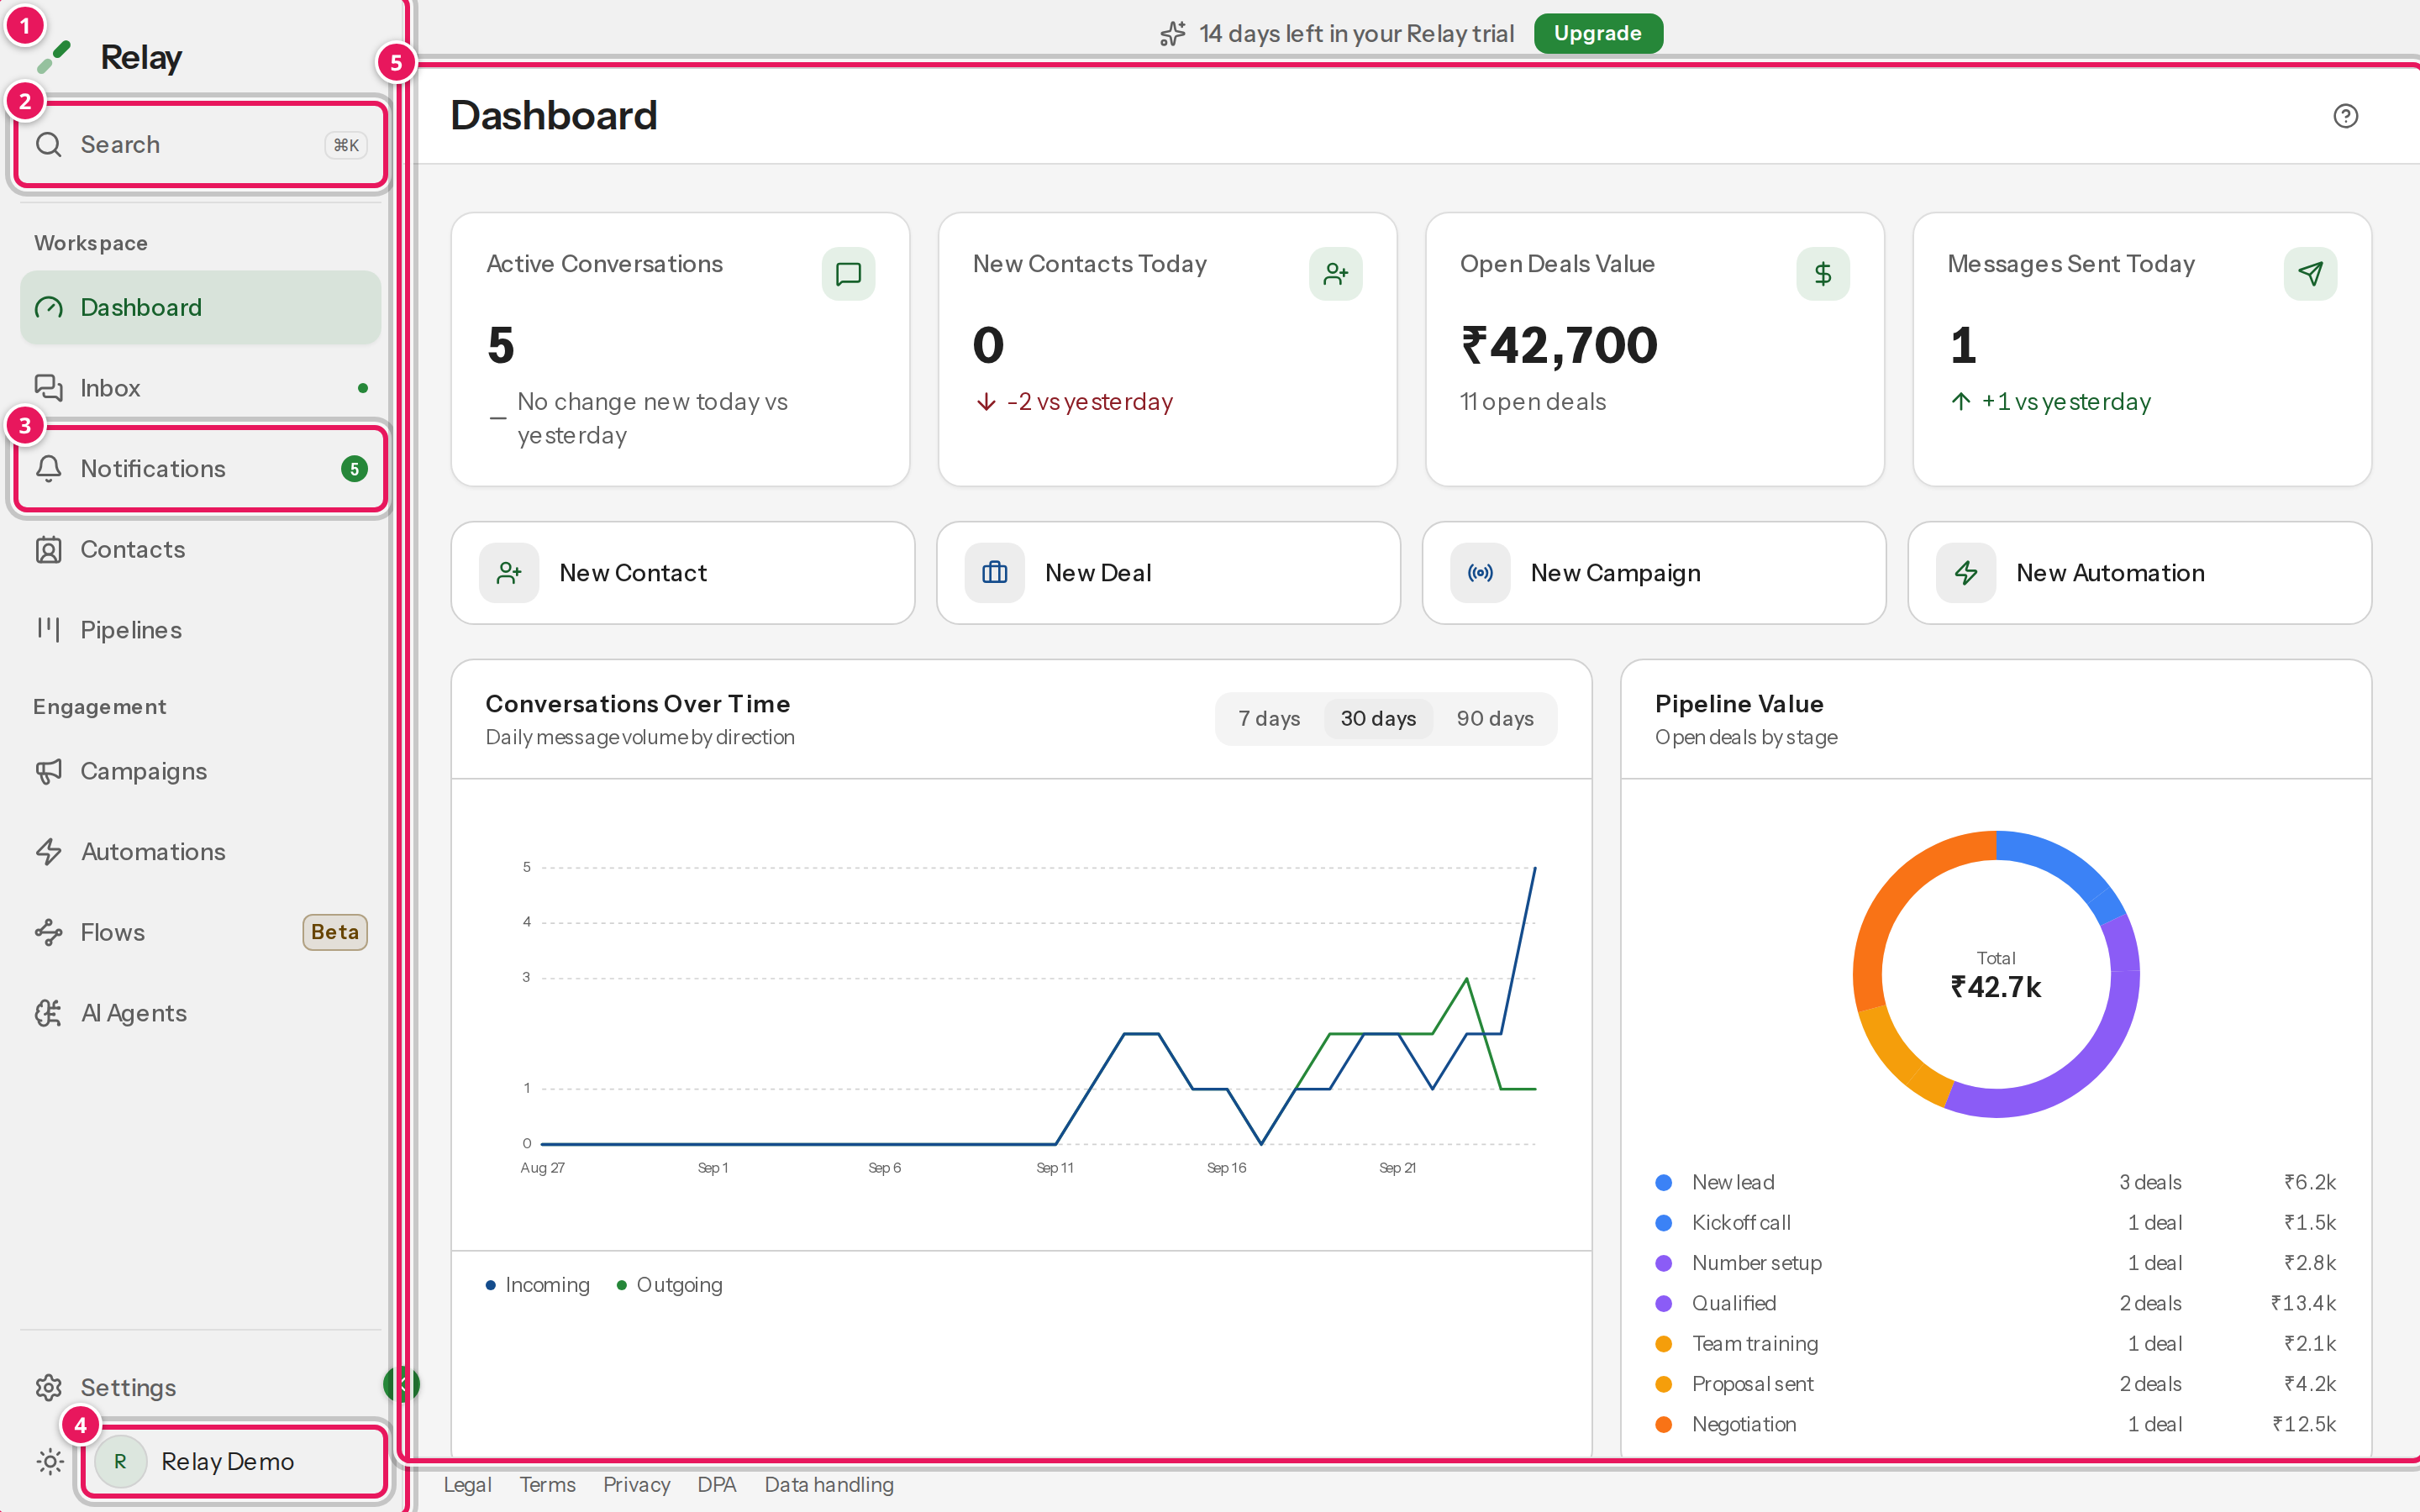This screenshot has width=2420, height=1512.
Task: Open AI Agents page
Action: 201,1013
